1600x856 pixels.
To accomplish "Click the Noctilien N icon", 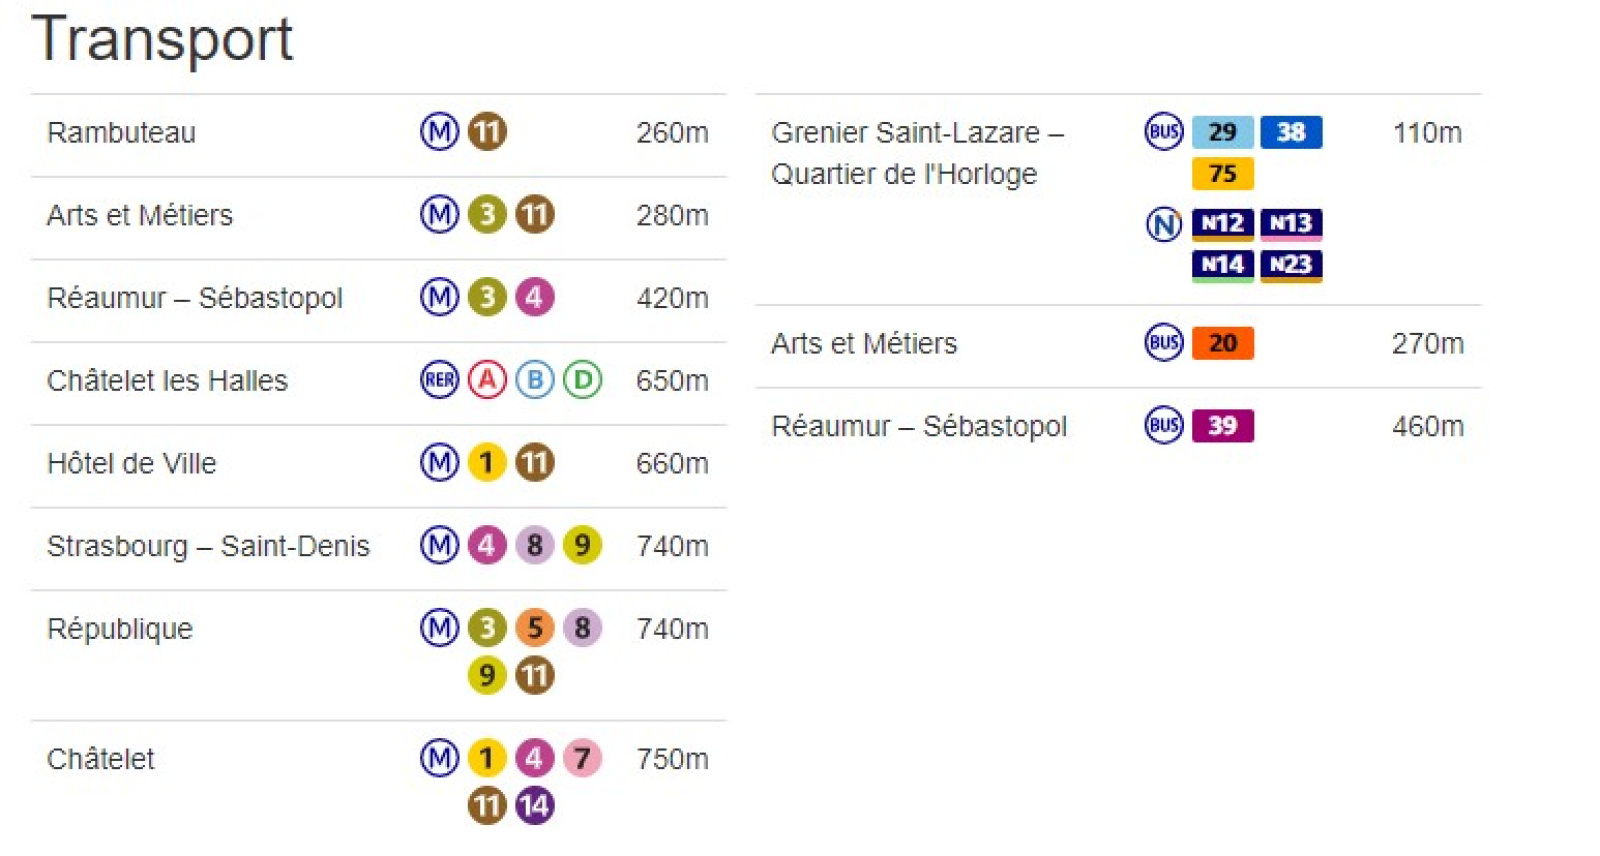I will pos(1164,224).
